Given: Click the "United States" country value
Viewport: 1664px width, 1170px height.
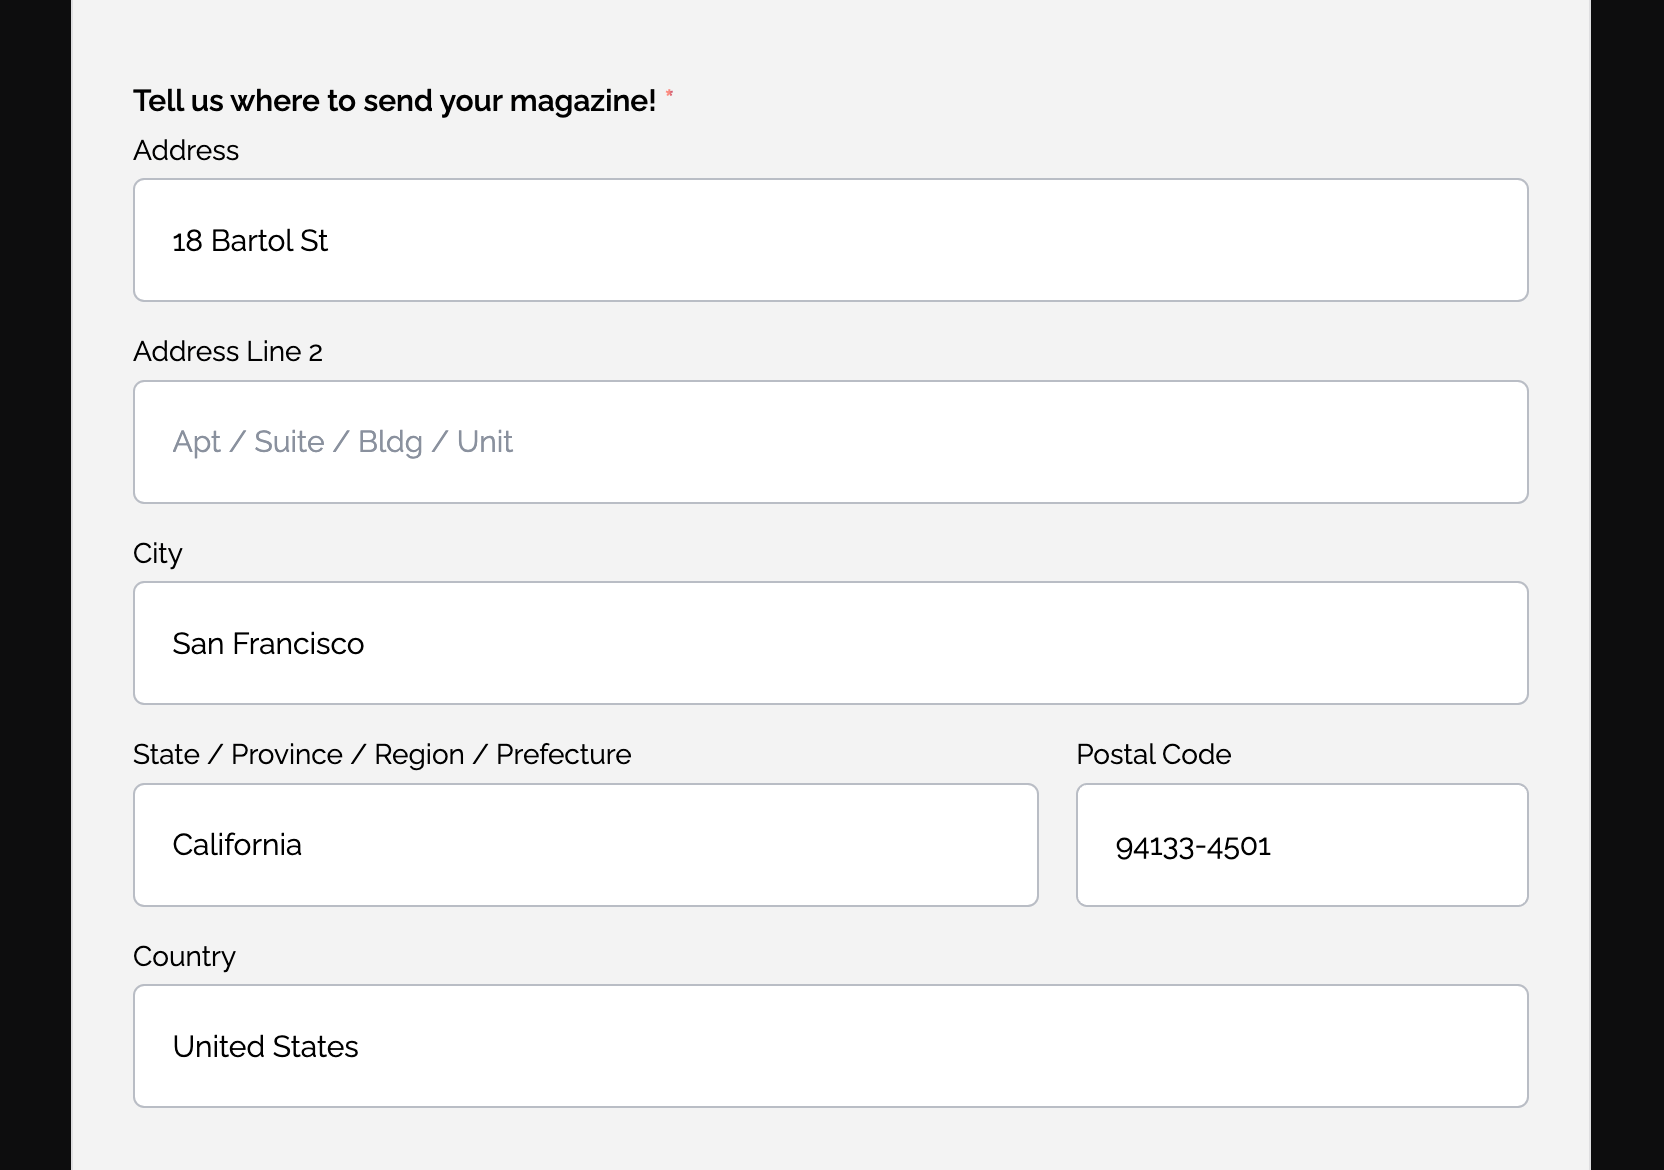Looking at the screenshot, I should tap(265, 1047).
